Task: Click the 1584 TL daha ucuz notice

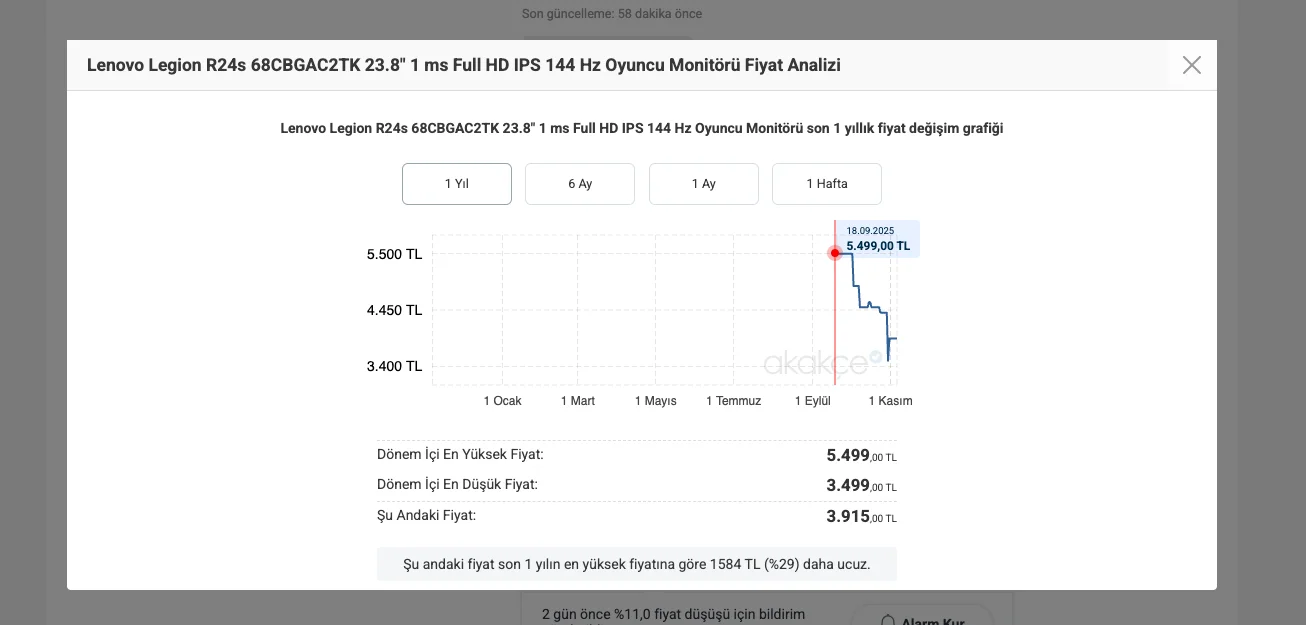Action: [637, 564]
